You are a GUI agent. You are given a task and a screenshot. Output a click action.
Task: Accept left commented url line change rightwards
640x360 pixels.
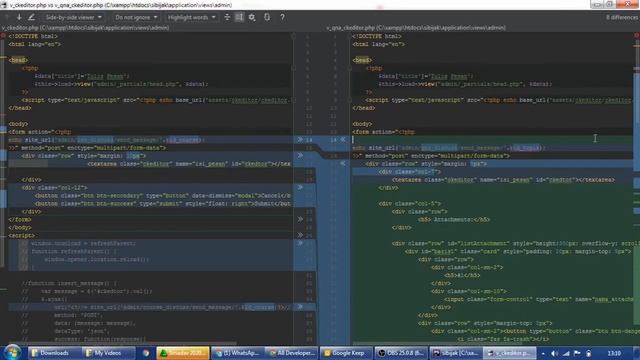pos(300,307)
